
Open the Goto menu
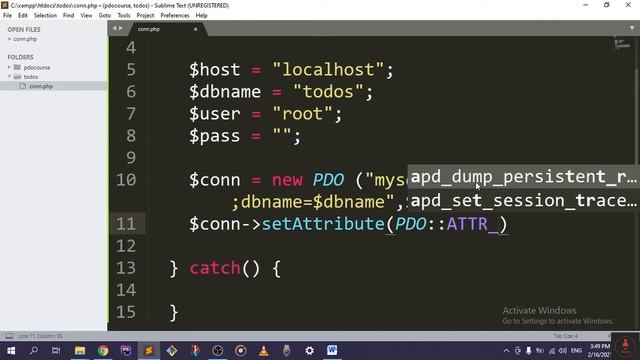coord(104,16)
